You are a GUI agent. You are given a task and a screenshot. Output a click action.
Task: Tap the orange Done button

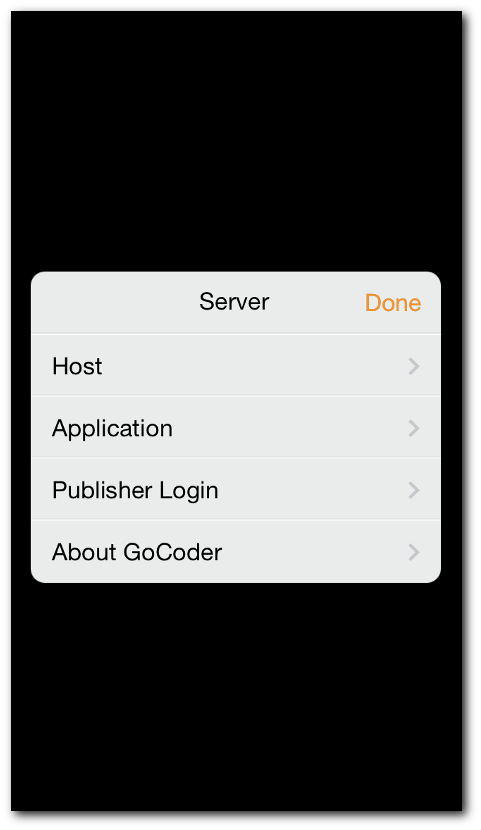pyautogui.click(x=393, y=303)
